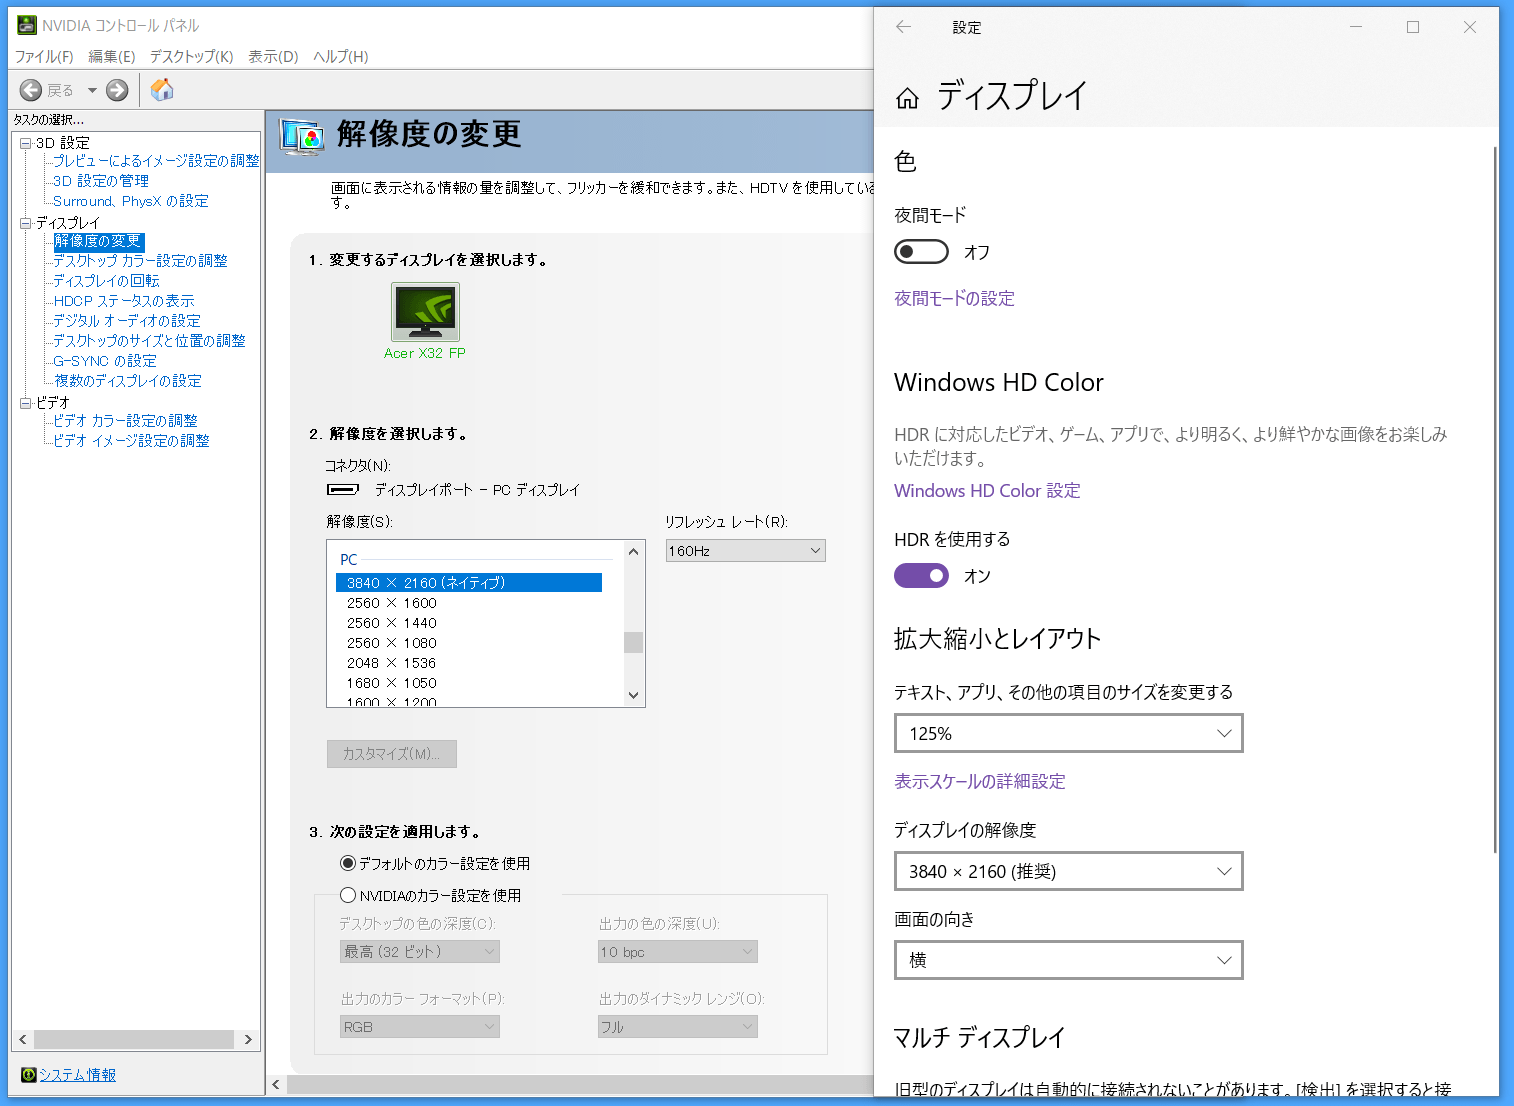1514x1106 pixels.
Task: Open output color format RGB dropdown
Action: 420,1027
